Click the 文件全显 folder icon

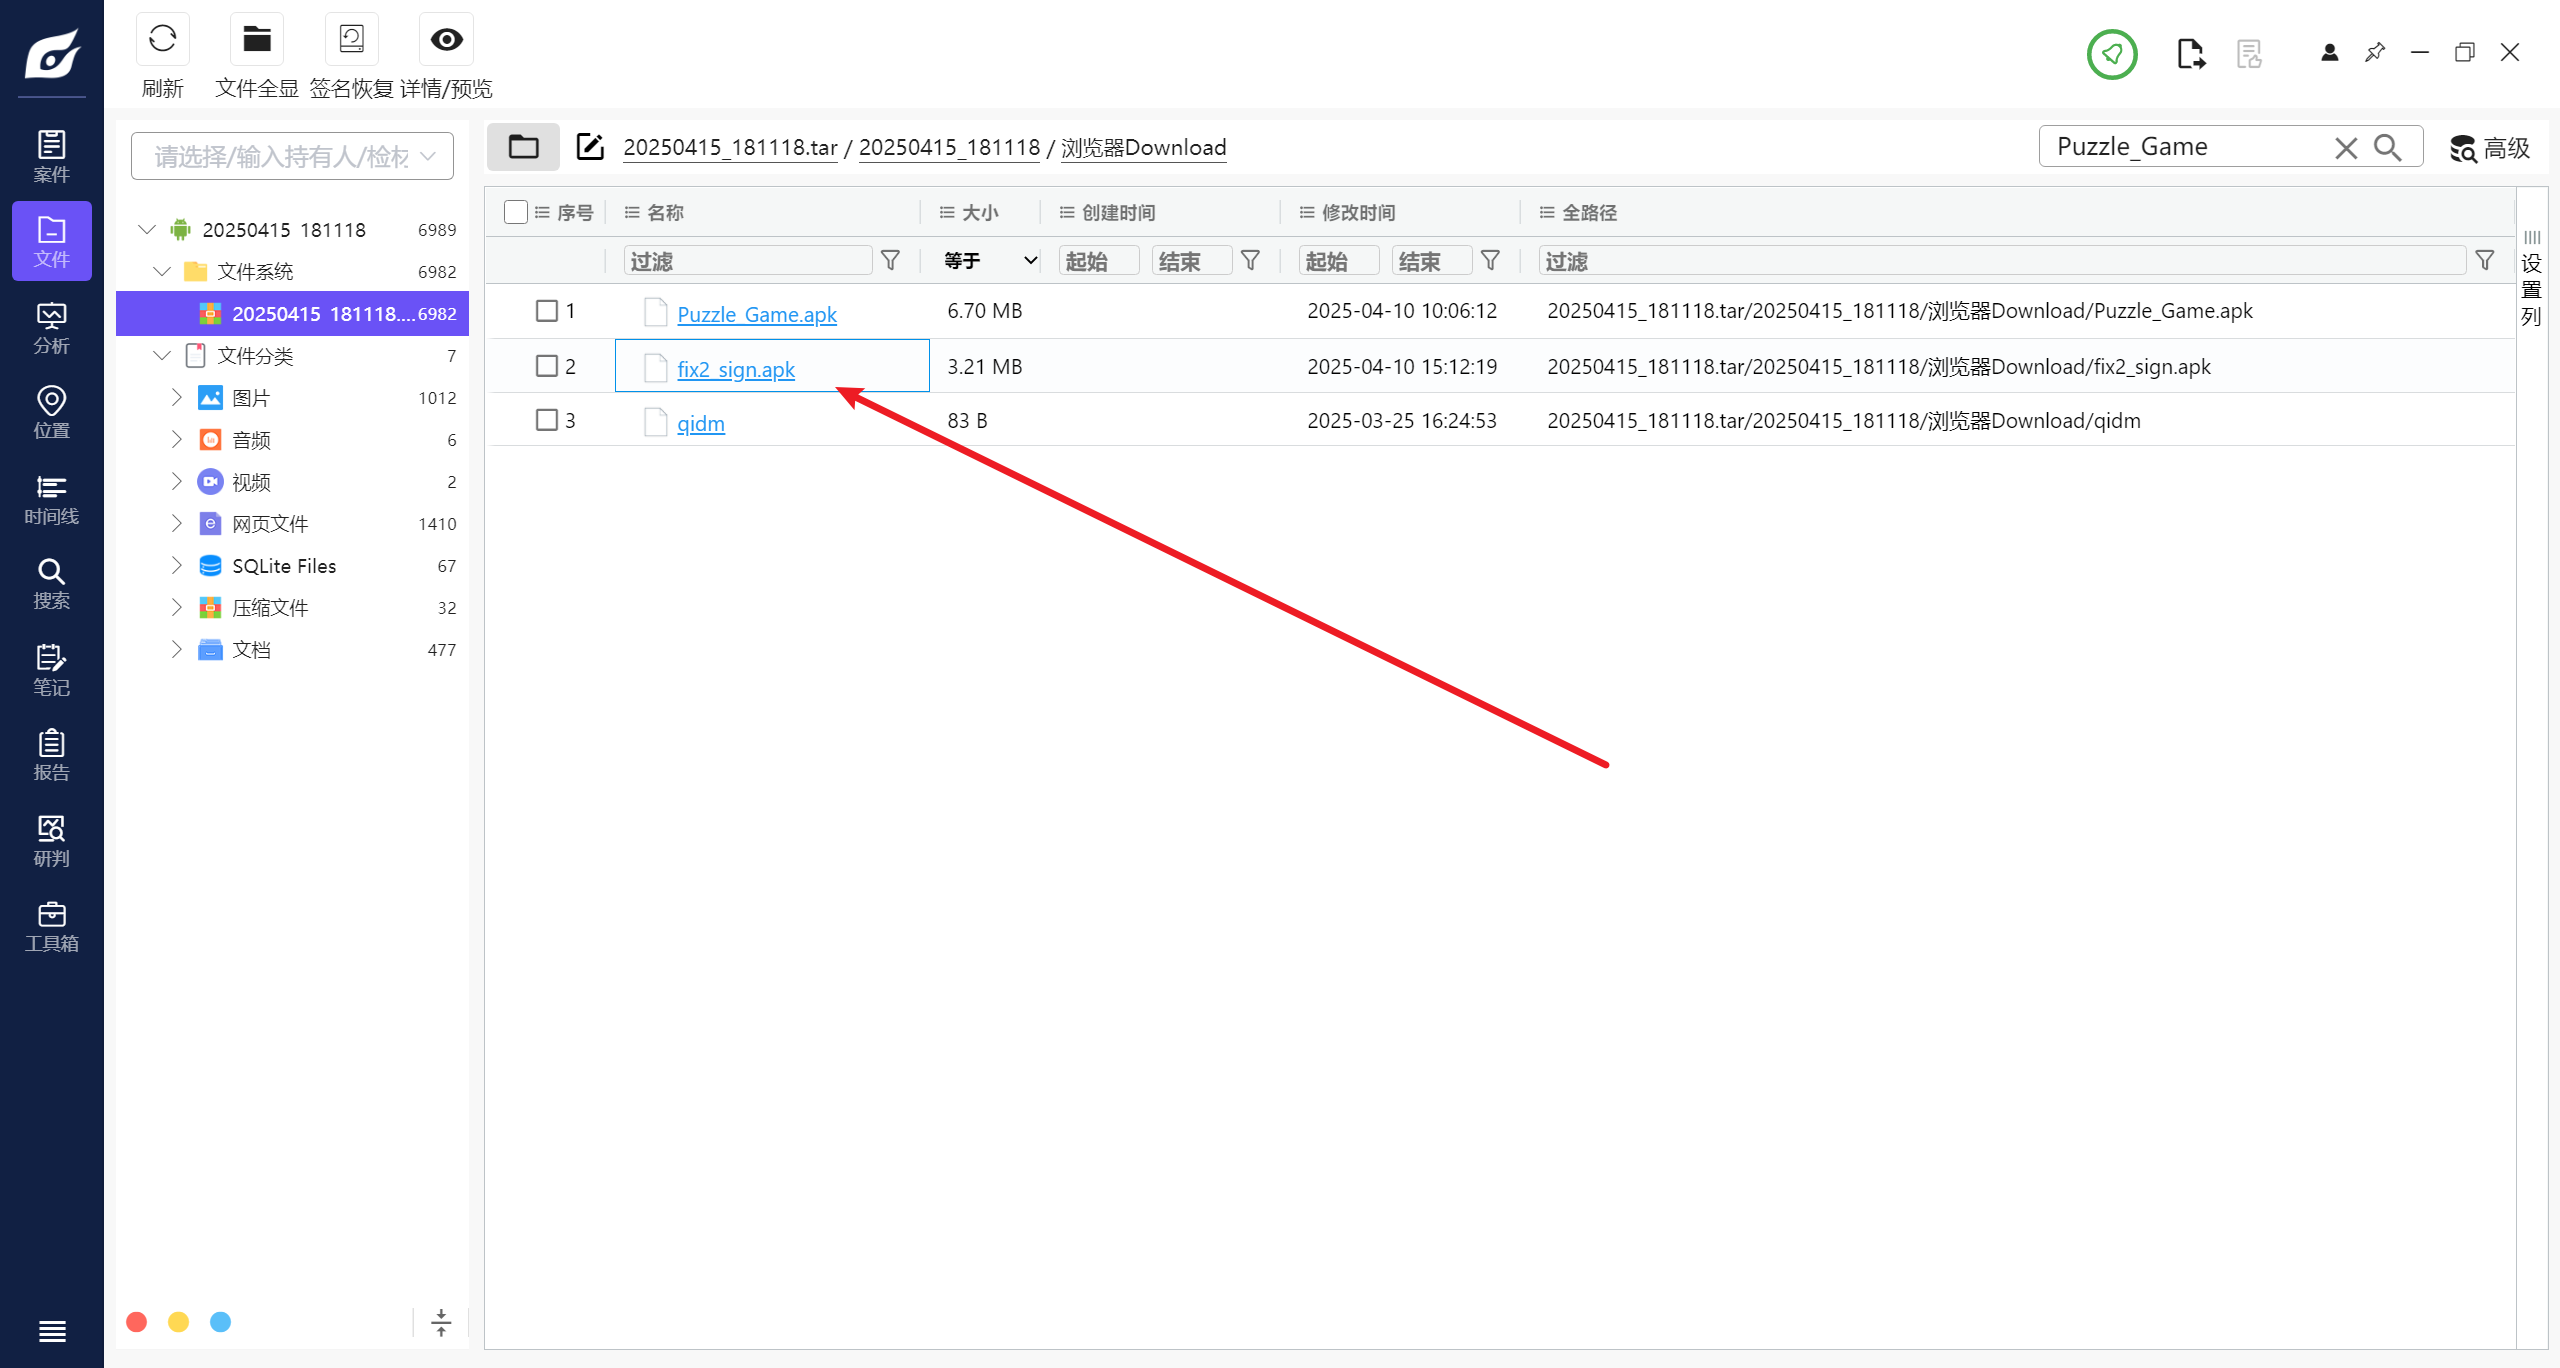[x=257, y=40]
